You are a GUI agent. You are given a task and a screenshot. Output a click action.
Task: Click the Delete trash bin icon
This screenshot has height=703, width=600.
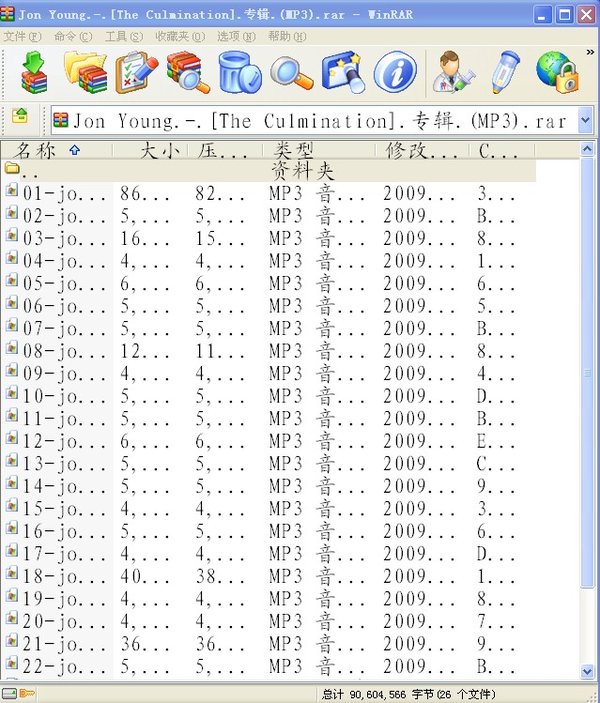240,72
